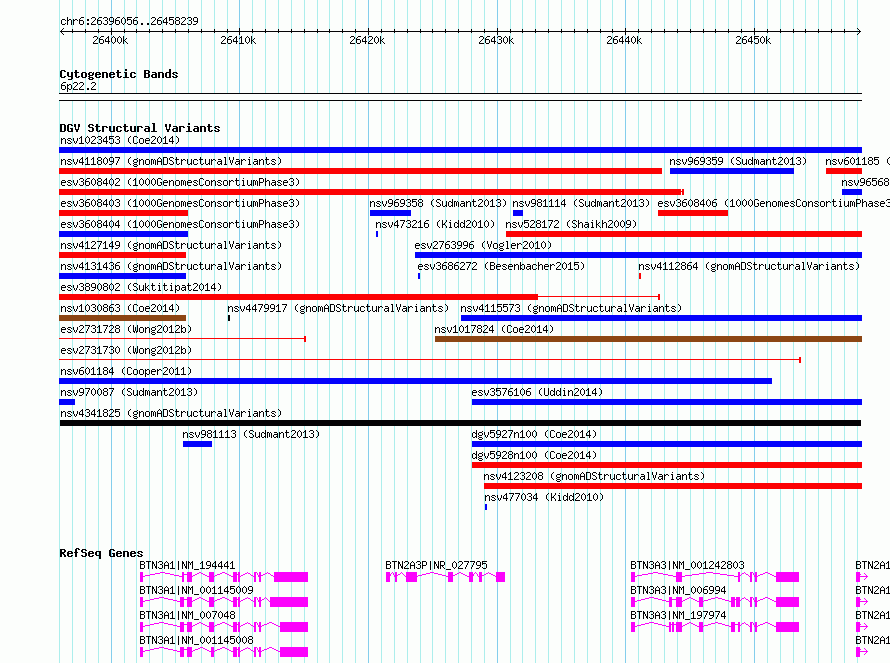This screenshot has height=663, width=890.
Task: Select the esv3608406 variant label
Action: pos(774,203)
